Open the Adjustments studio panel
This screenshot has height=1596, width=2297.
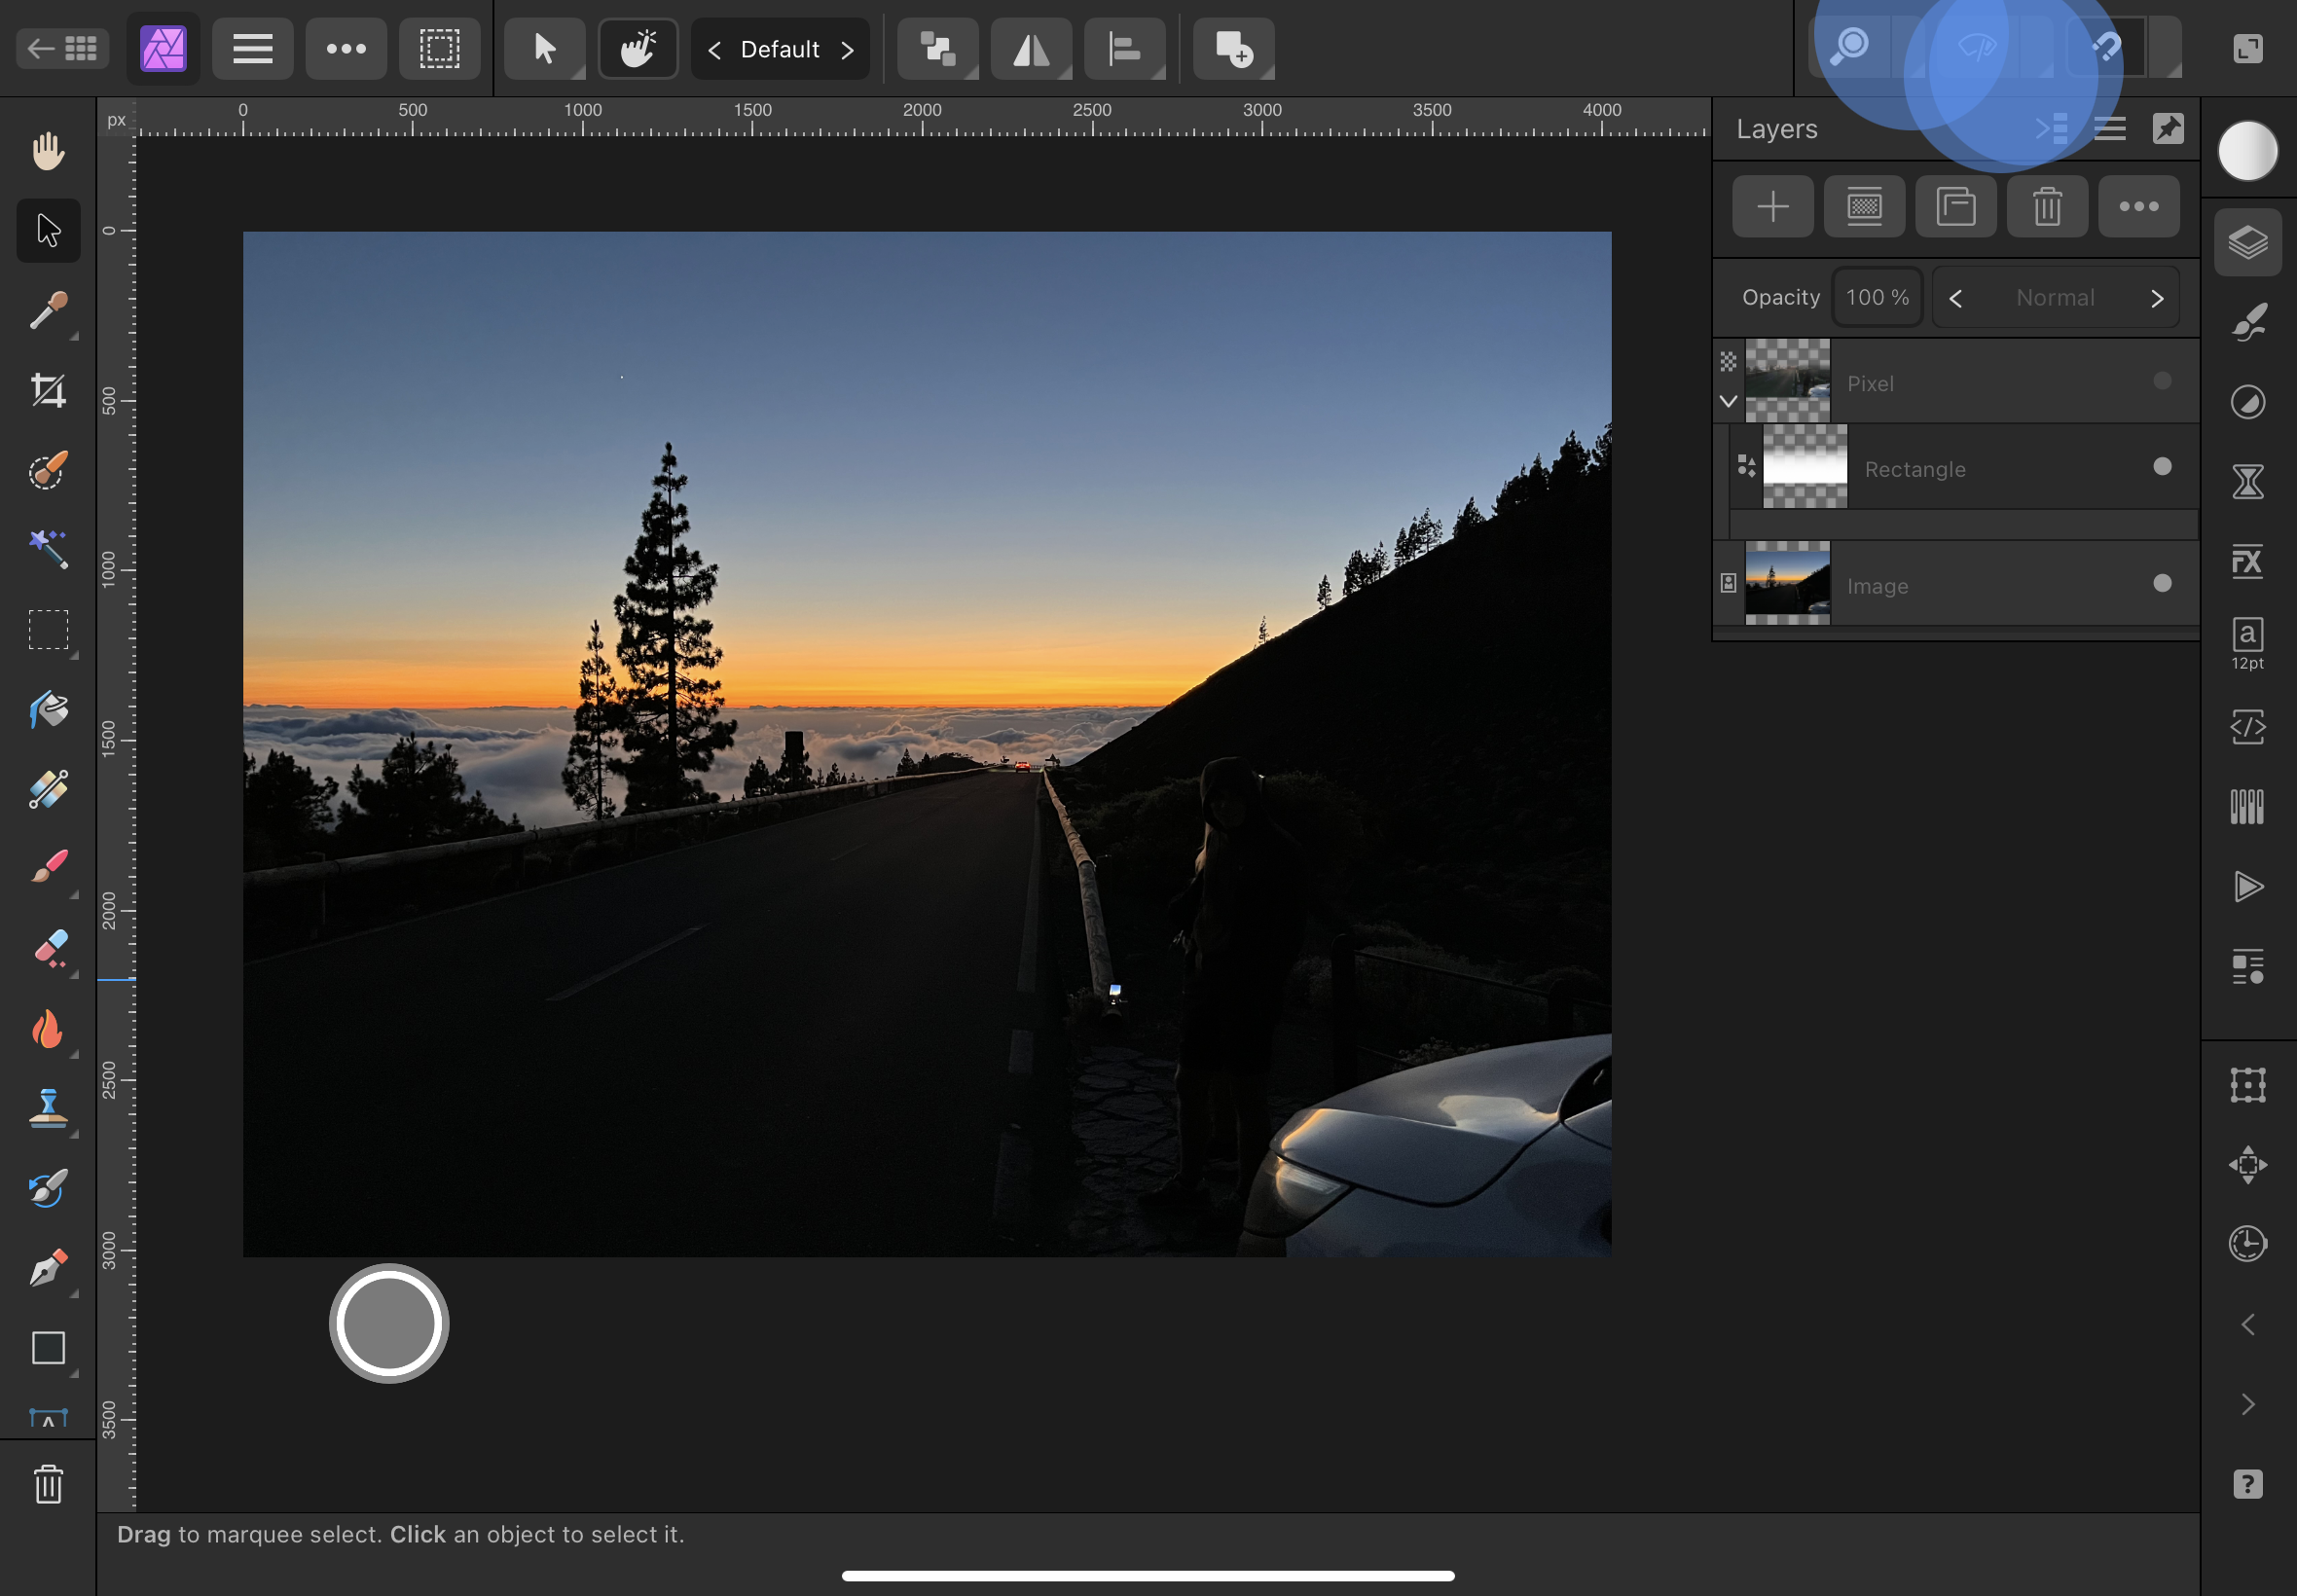coord(2247,402)
